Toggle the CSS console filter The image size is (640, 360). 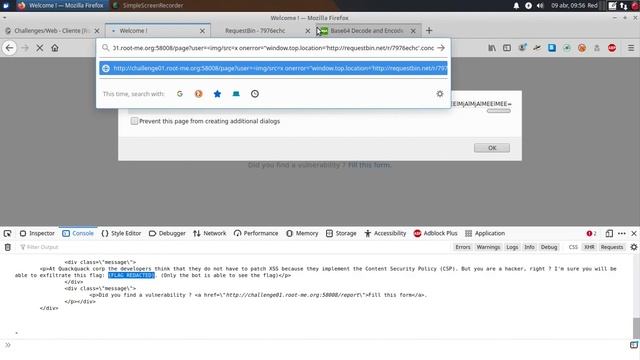(x=573, y=247)
